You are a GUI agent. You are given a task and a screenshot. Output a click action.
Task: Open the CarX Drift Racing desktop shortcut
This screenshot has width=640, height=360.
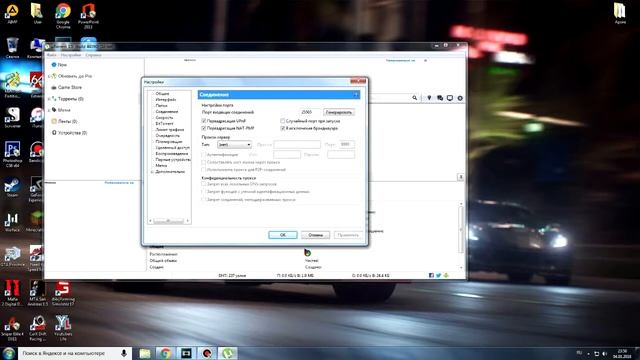click(x=38, y=328)
